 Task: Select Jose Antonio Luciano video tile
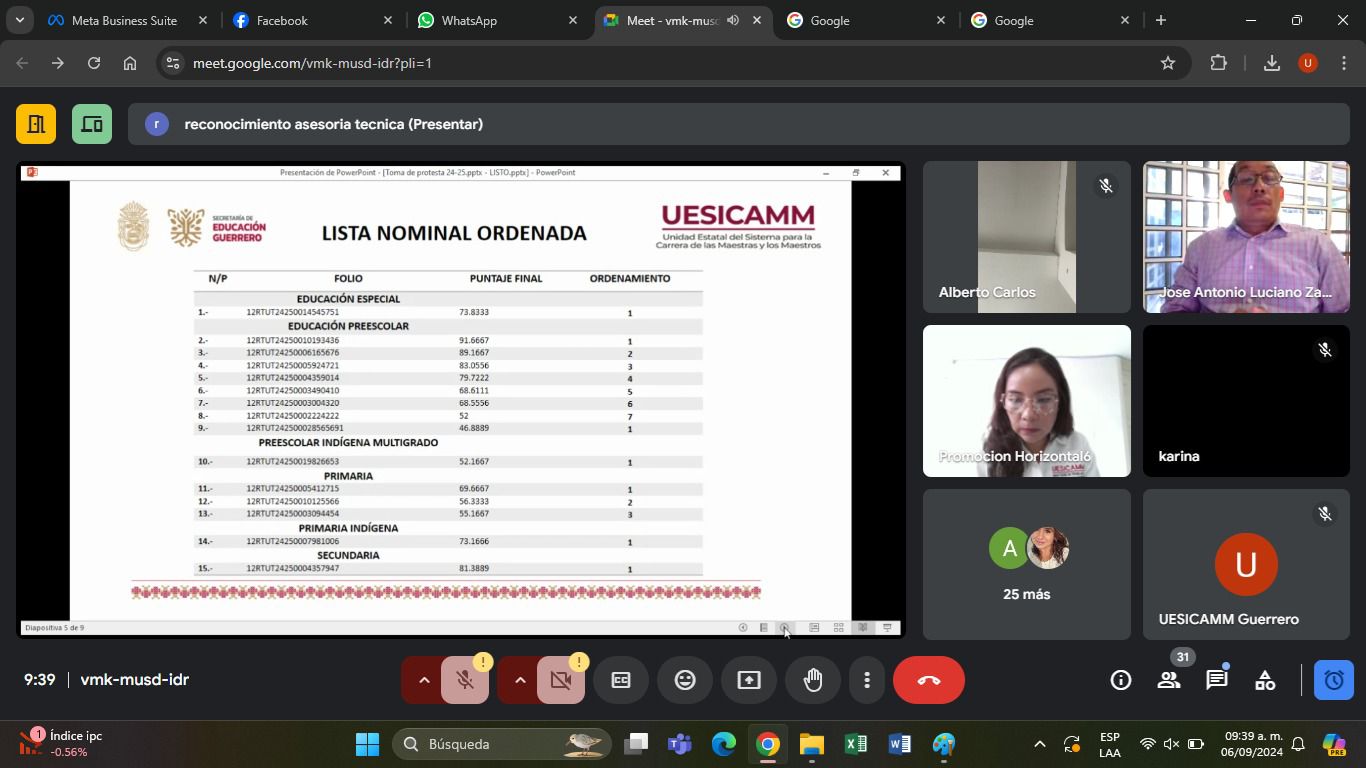1246,237
